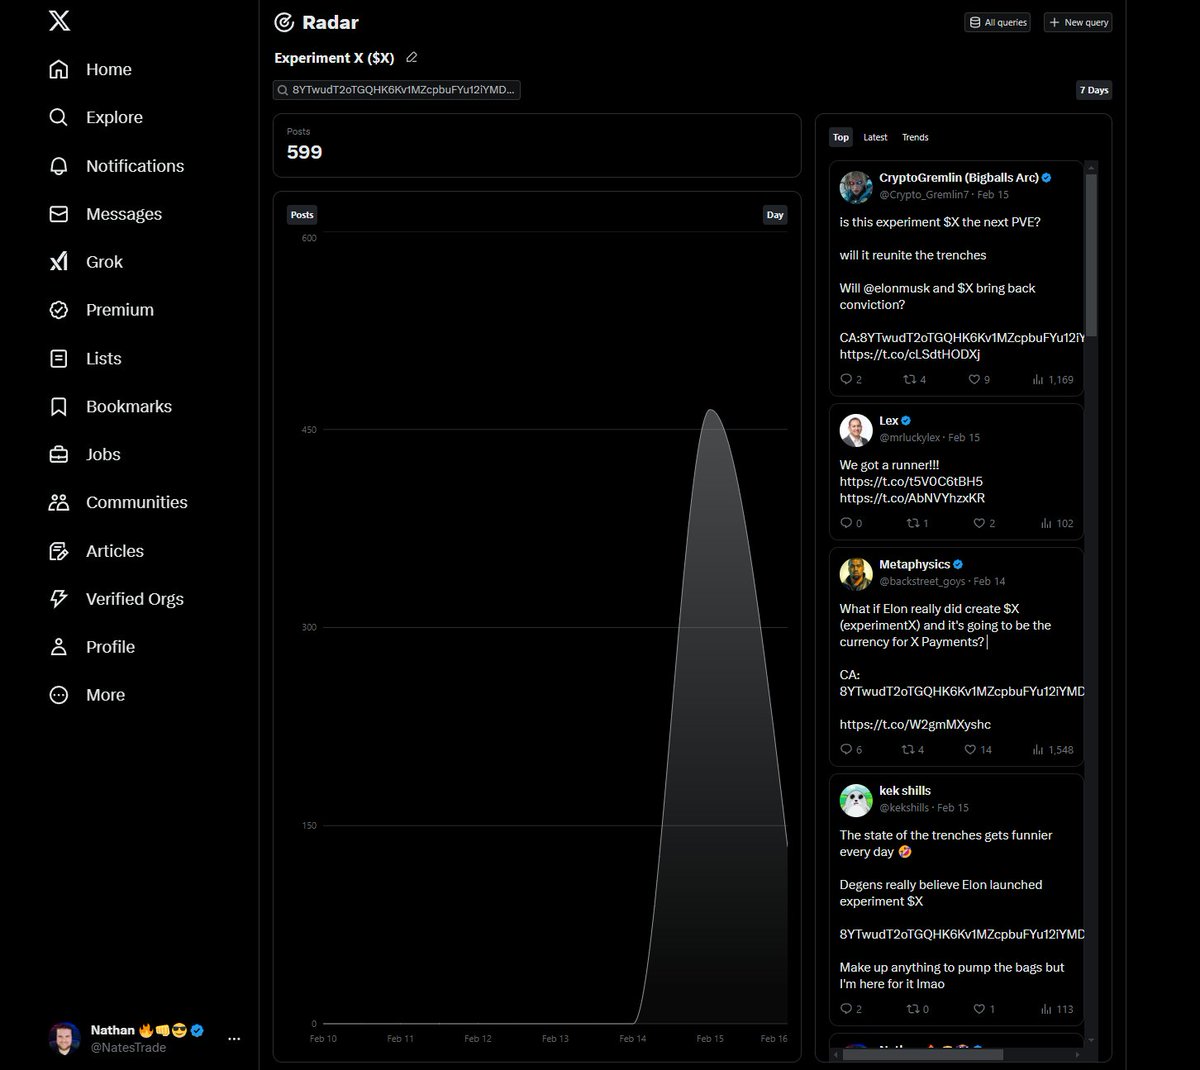Like the Metaphysics post
Viewport: 1200px width, 1070px height.
[x=978, y=750]
